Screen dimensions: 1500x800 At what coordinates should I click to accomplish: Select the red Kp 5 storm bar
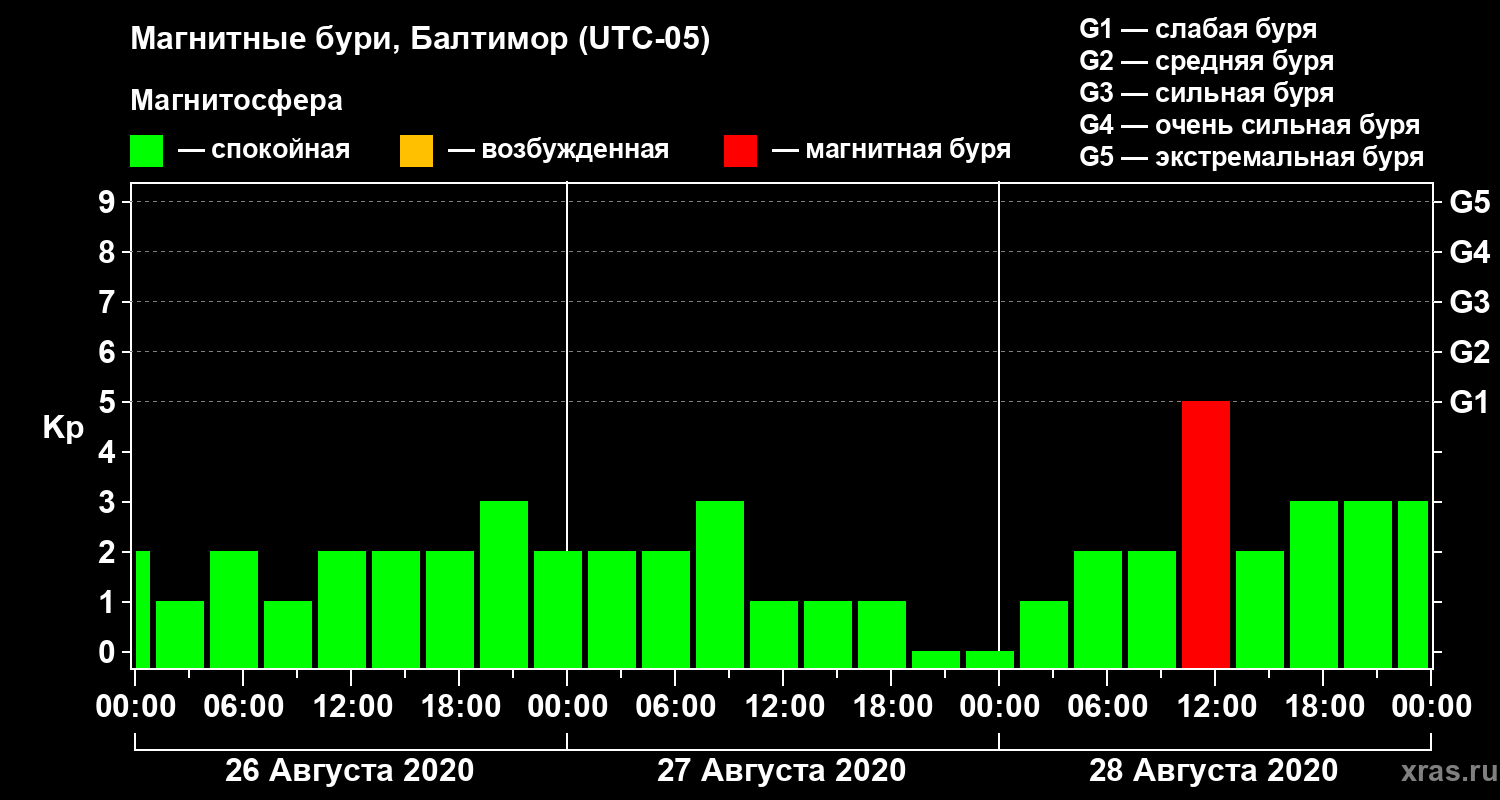pos(1206,535)
